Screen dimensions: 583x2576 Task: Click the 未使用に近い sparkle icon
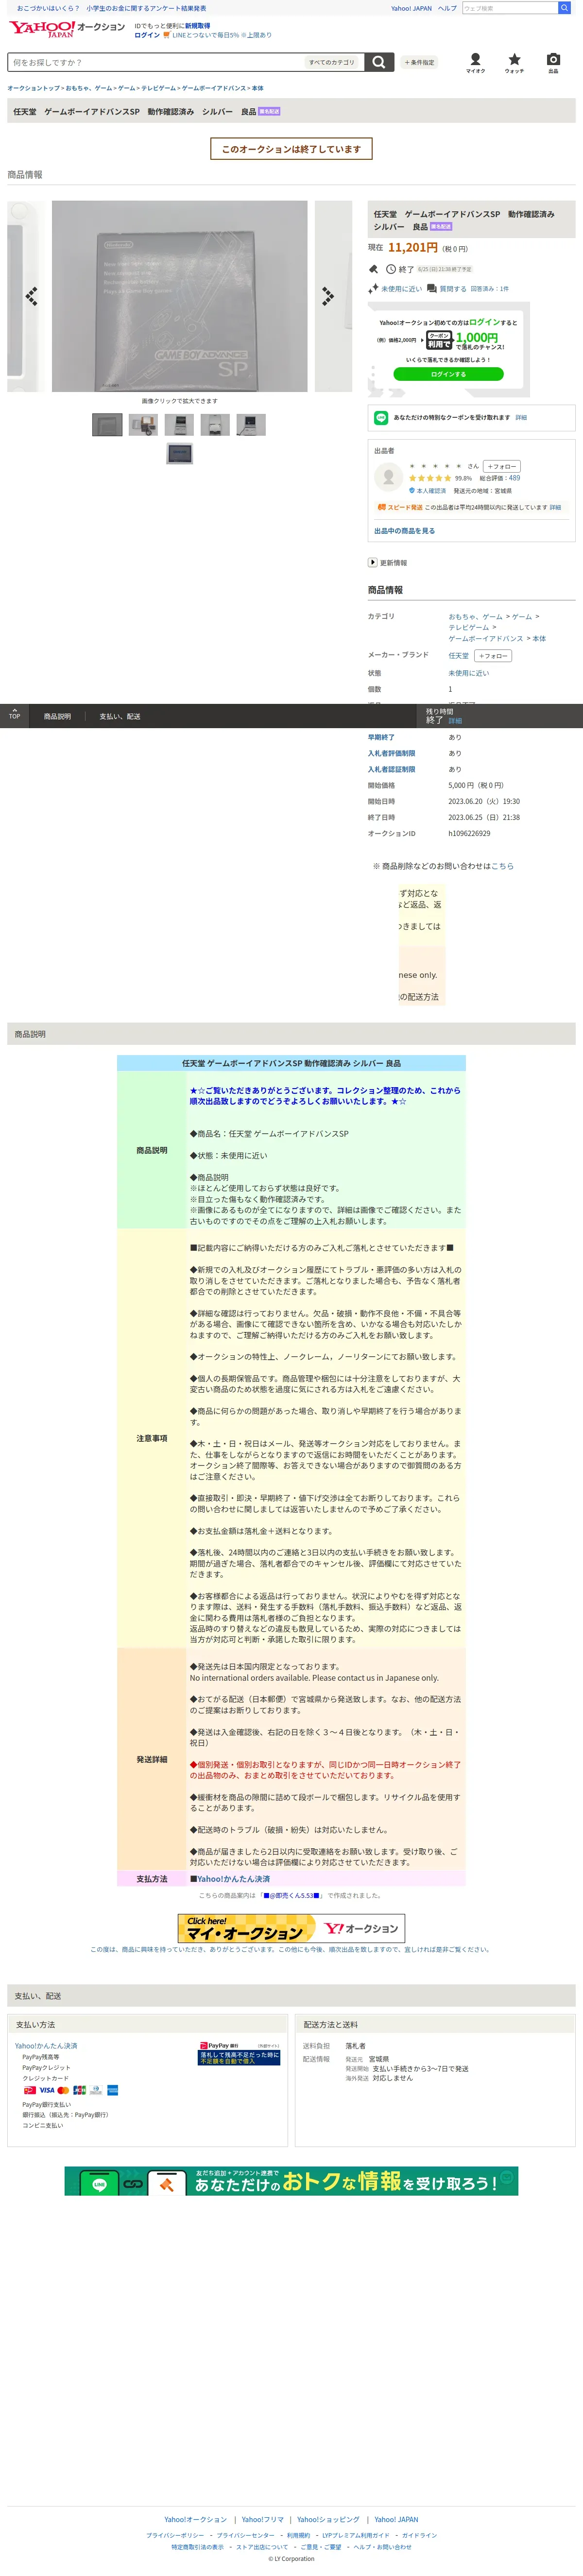pos(373,289)
